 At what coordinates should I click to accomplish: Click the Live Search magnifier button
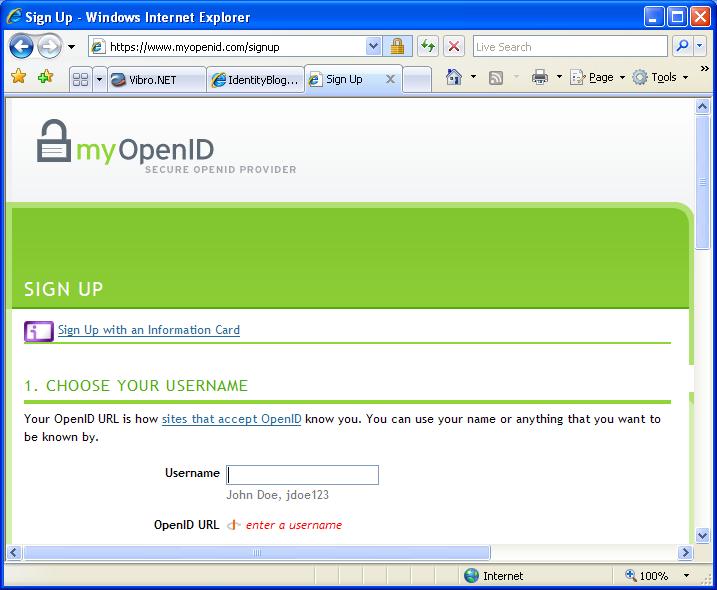[682, 47]
